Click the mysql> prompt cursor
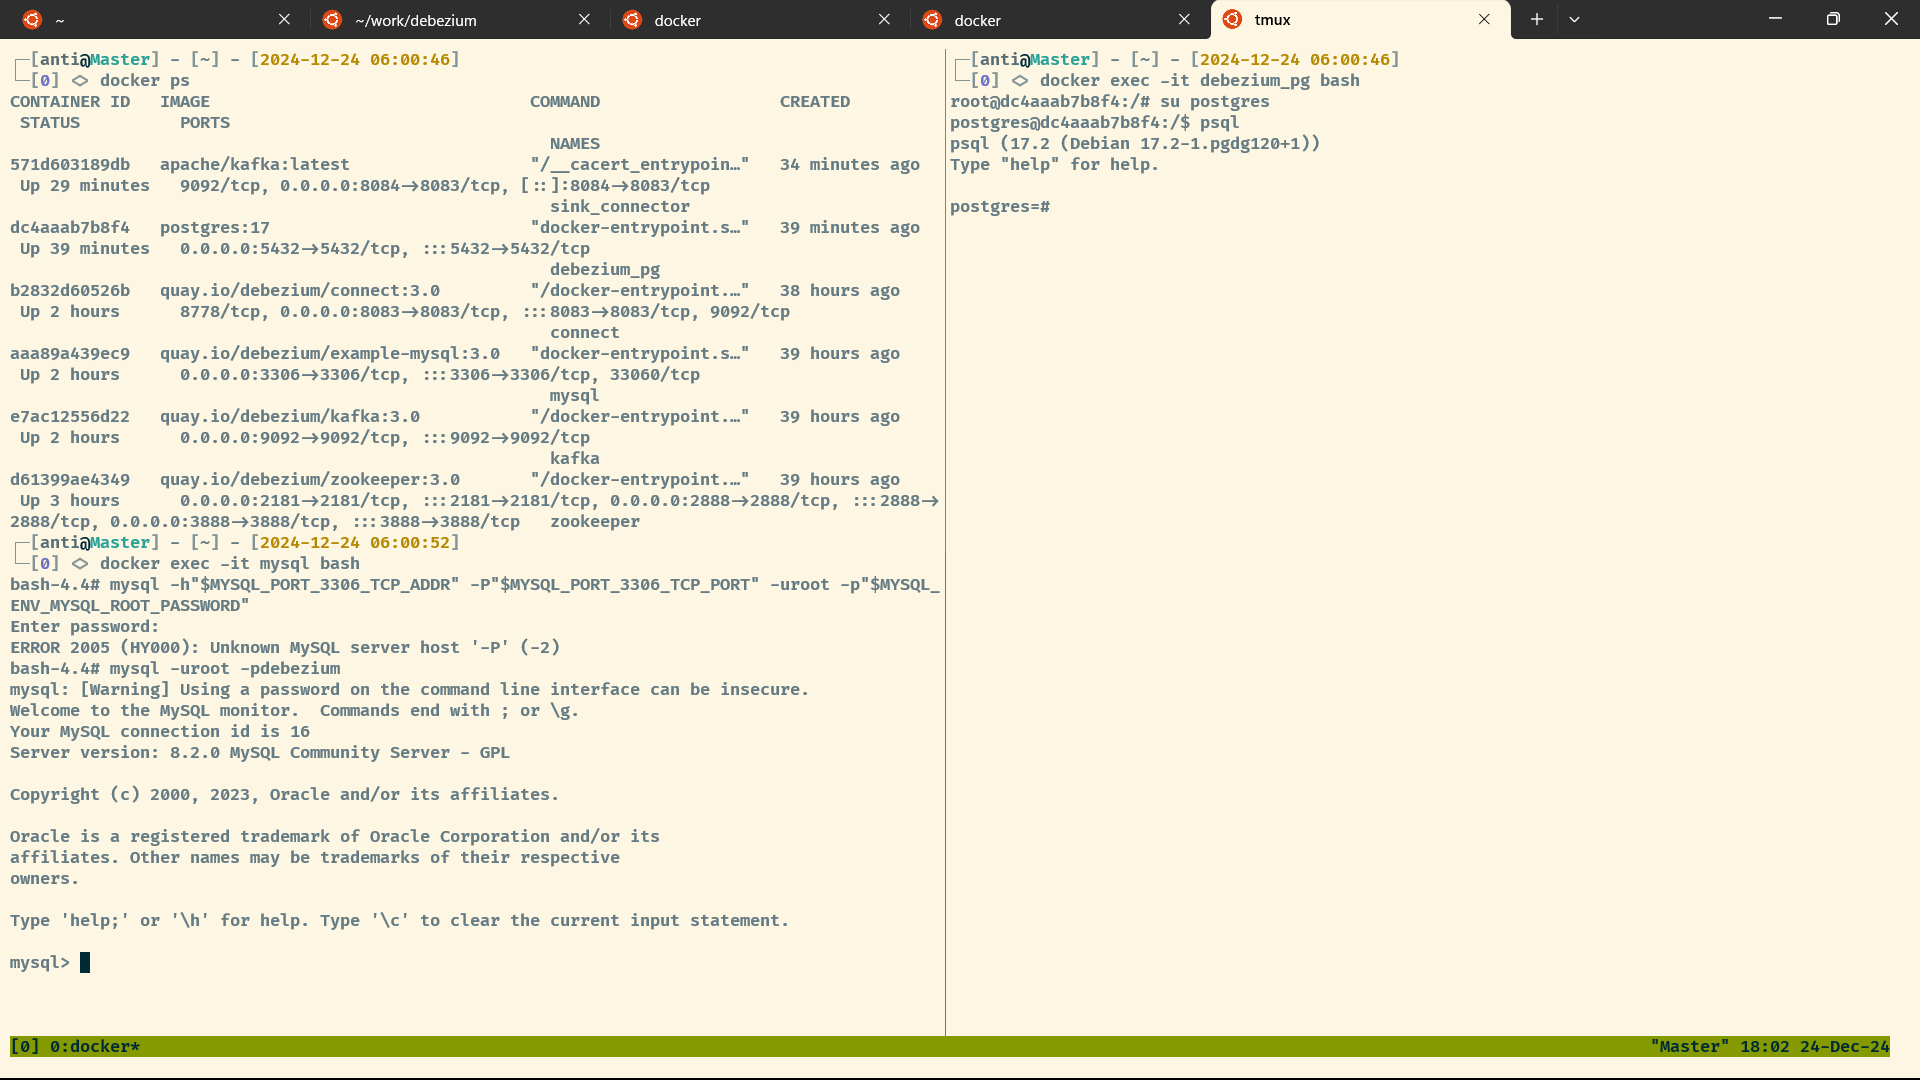The image size is (1920, 1080). pos(85,963)
